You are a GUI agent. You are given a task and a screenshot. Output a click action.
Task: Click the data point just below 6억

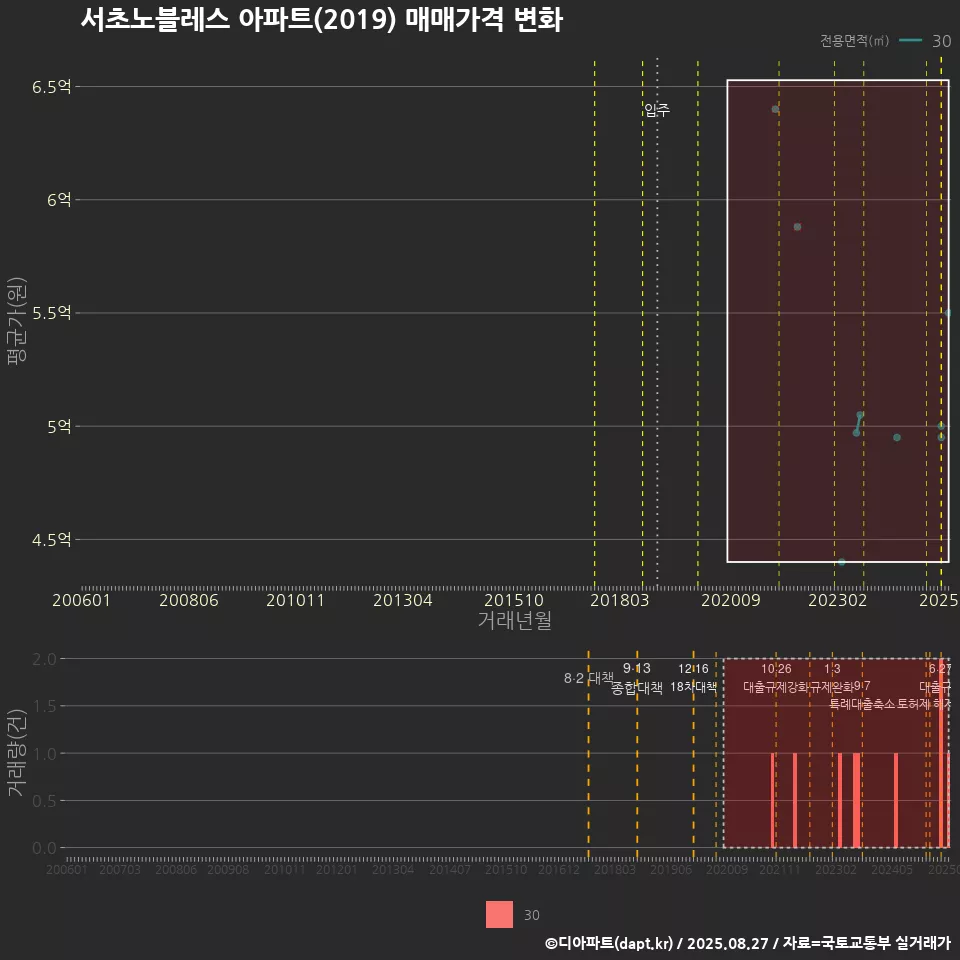click(797, 227)
